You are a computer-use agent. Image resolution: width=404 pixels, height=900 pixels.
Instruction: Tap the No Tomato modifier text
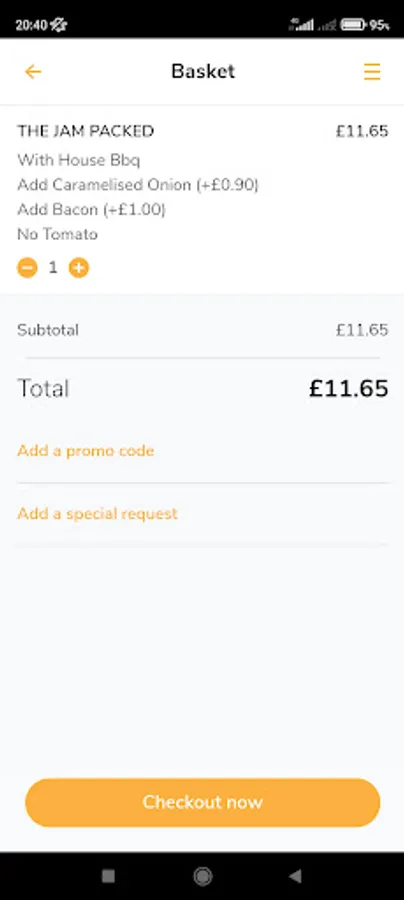(57, 234)
